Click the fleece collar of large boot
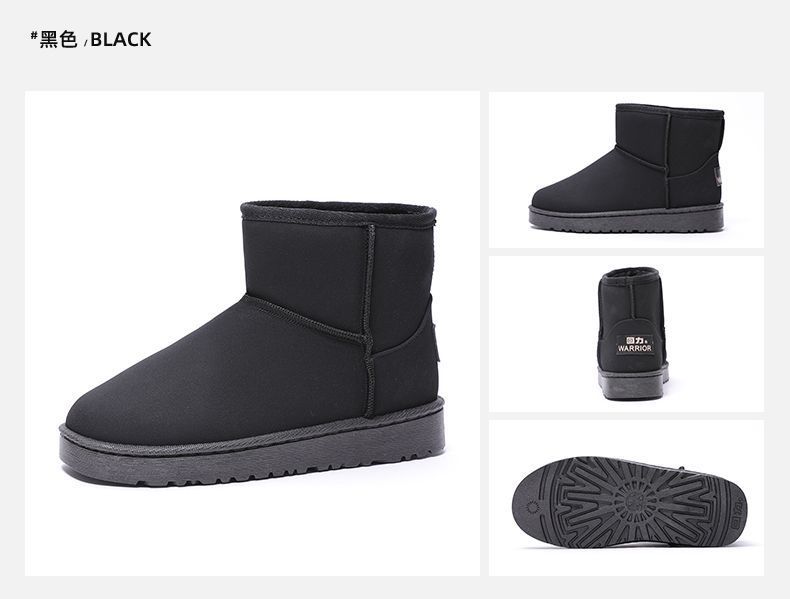 click(x=339, y=211)
